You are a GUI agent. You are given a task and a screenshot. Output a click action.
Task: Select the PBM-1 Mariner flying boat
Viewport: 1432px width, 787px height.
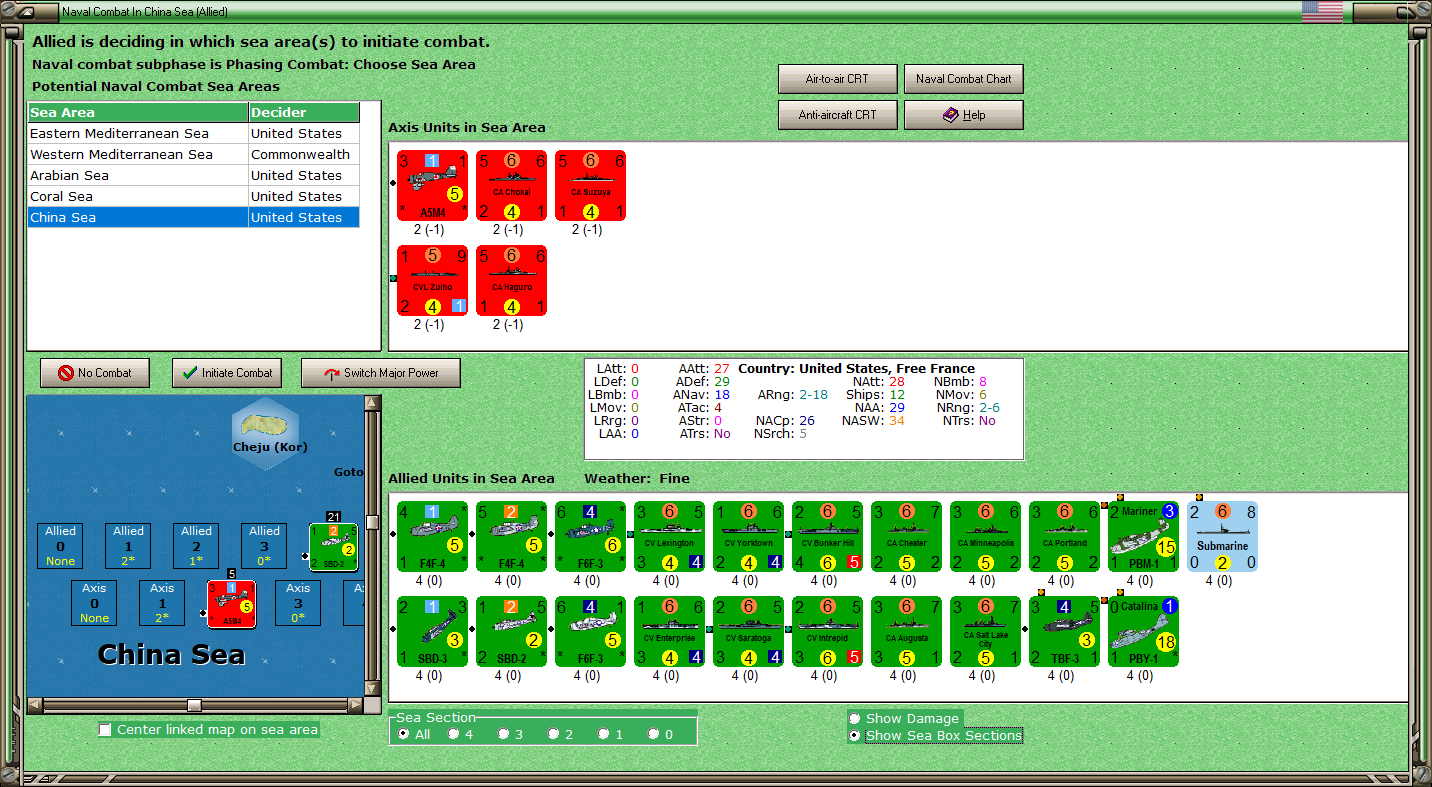[1143, 536]
